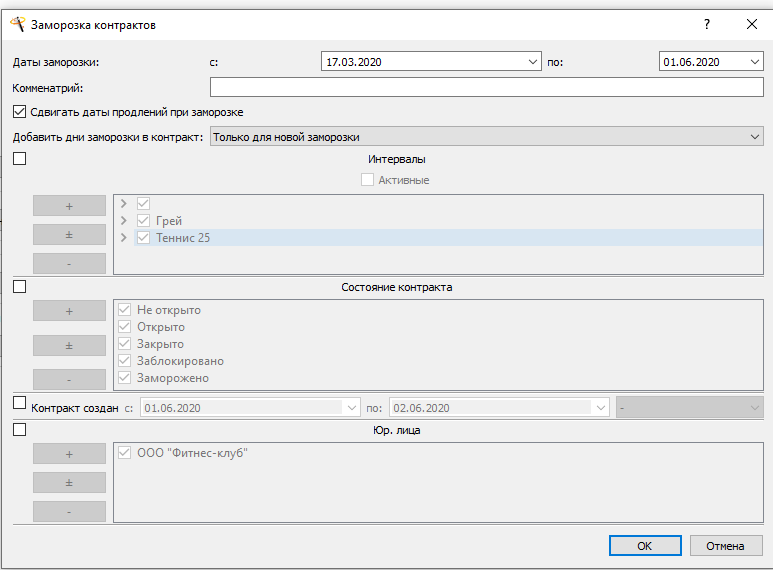Enable the Контракт создан checkbox
773x570 pixels.
[x=19, y=403]
